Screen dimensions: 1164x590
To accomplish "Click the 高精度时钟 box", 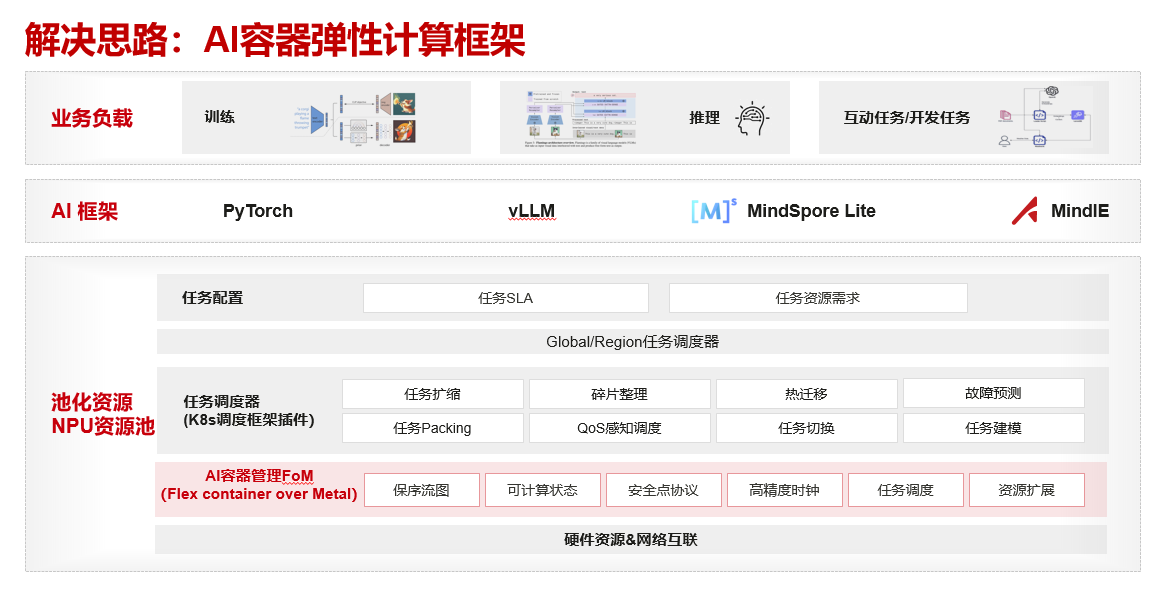I will tap(784, 490).
